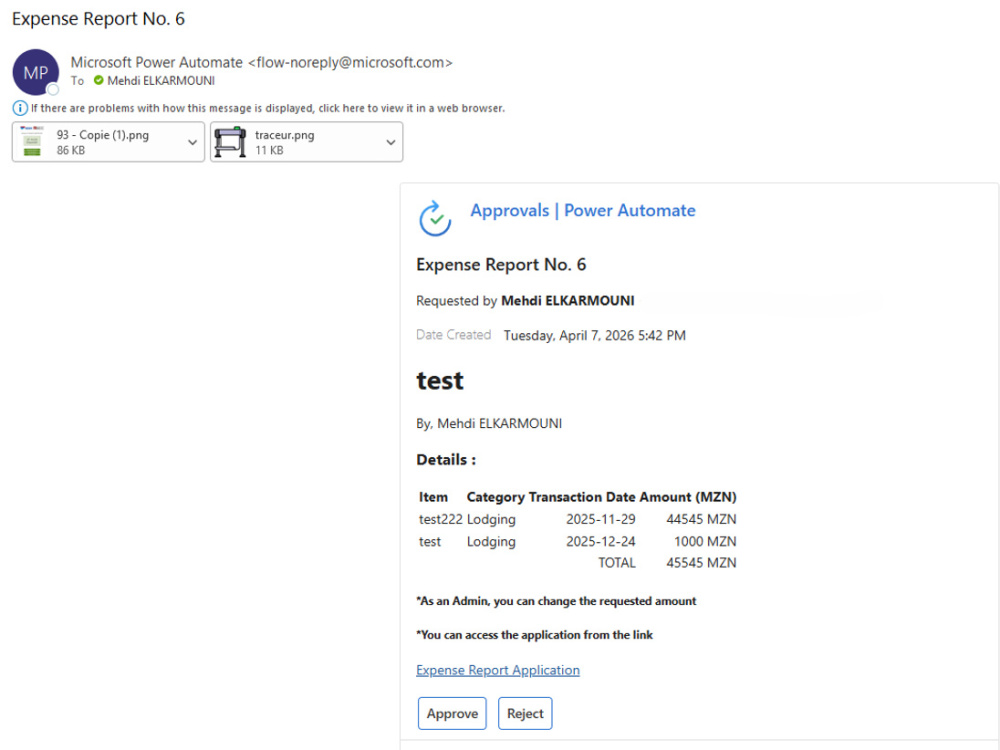Open the traceur.png plotter attachment icon
This screenshot has height=750, width=1000.
[x=230, y=142]
